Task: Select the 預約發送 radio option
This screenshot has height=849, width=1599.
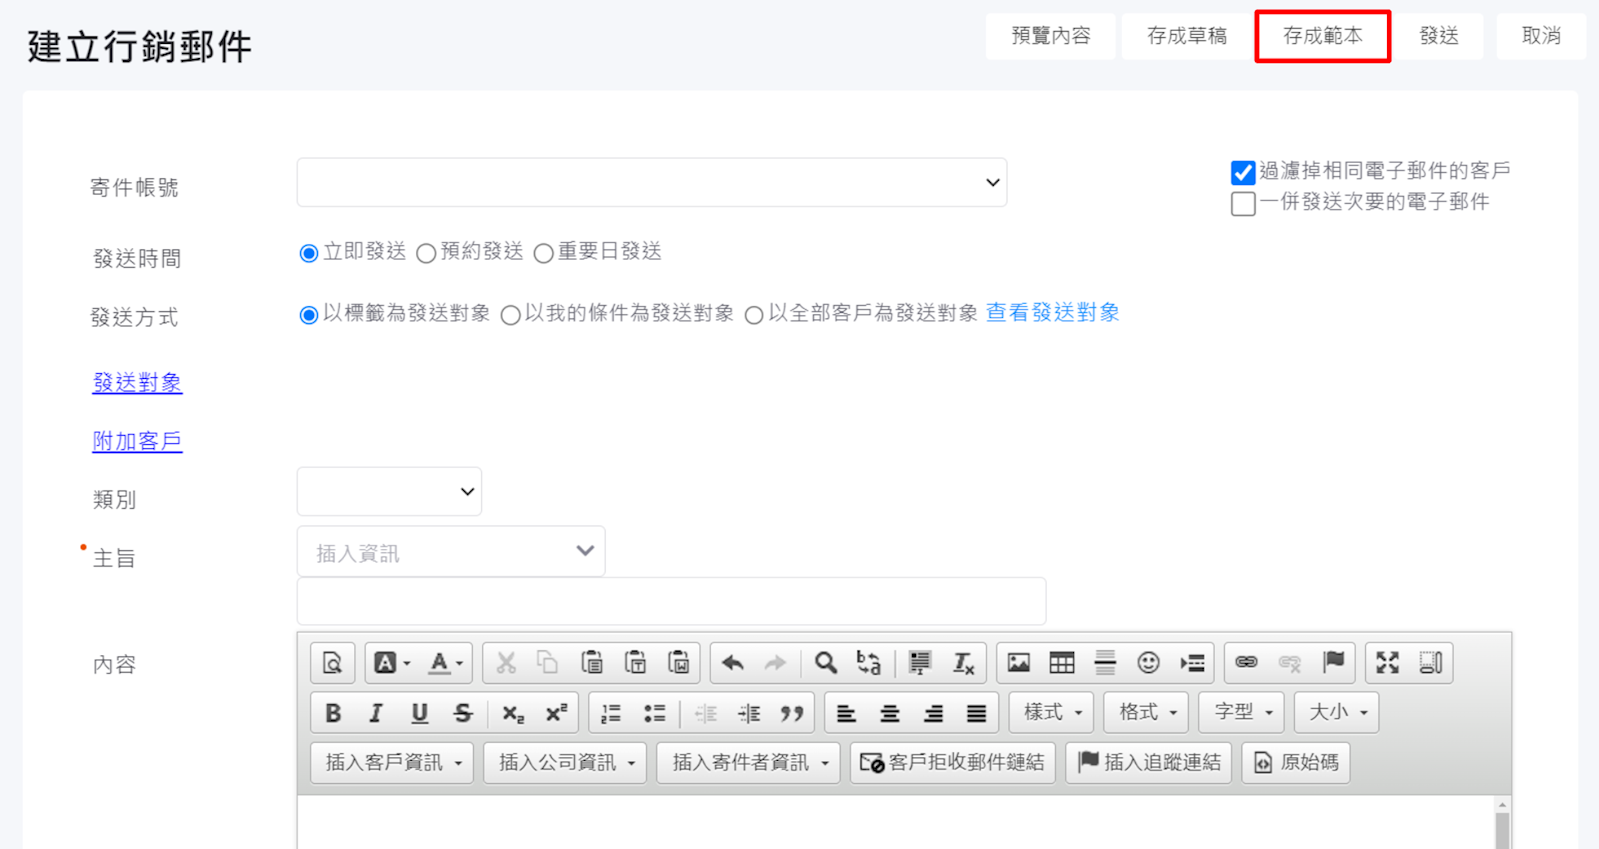Action: (426, 253)
